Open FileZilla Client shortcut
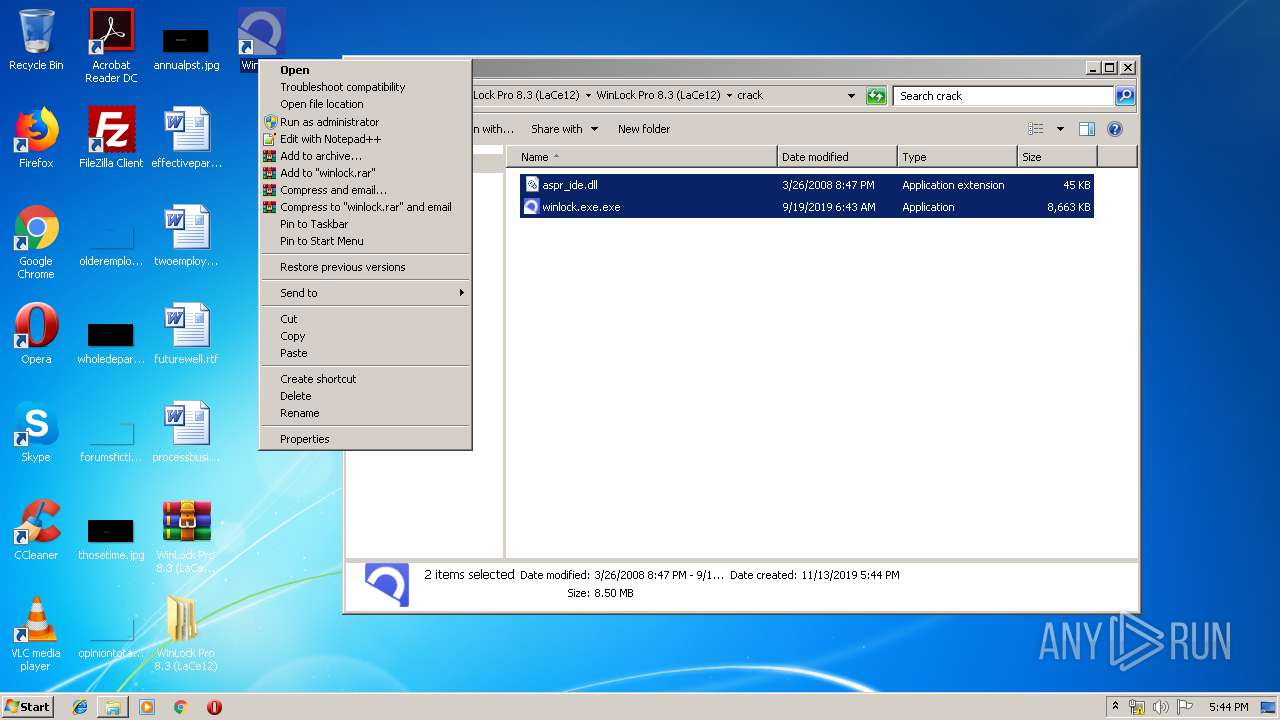This screenshot has height=720, width=1280. (x=111, y=138)
